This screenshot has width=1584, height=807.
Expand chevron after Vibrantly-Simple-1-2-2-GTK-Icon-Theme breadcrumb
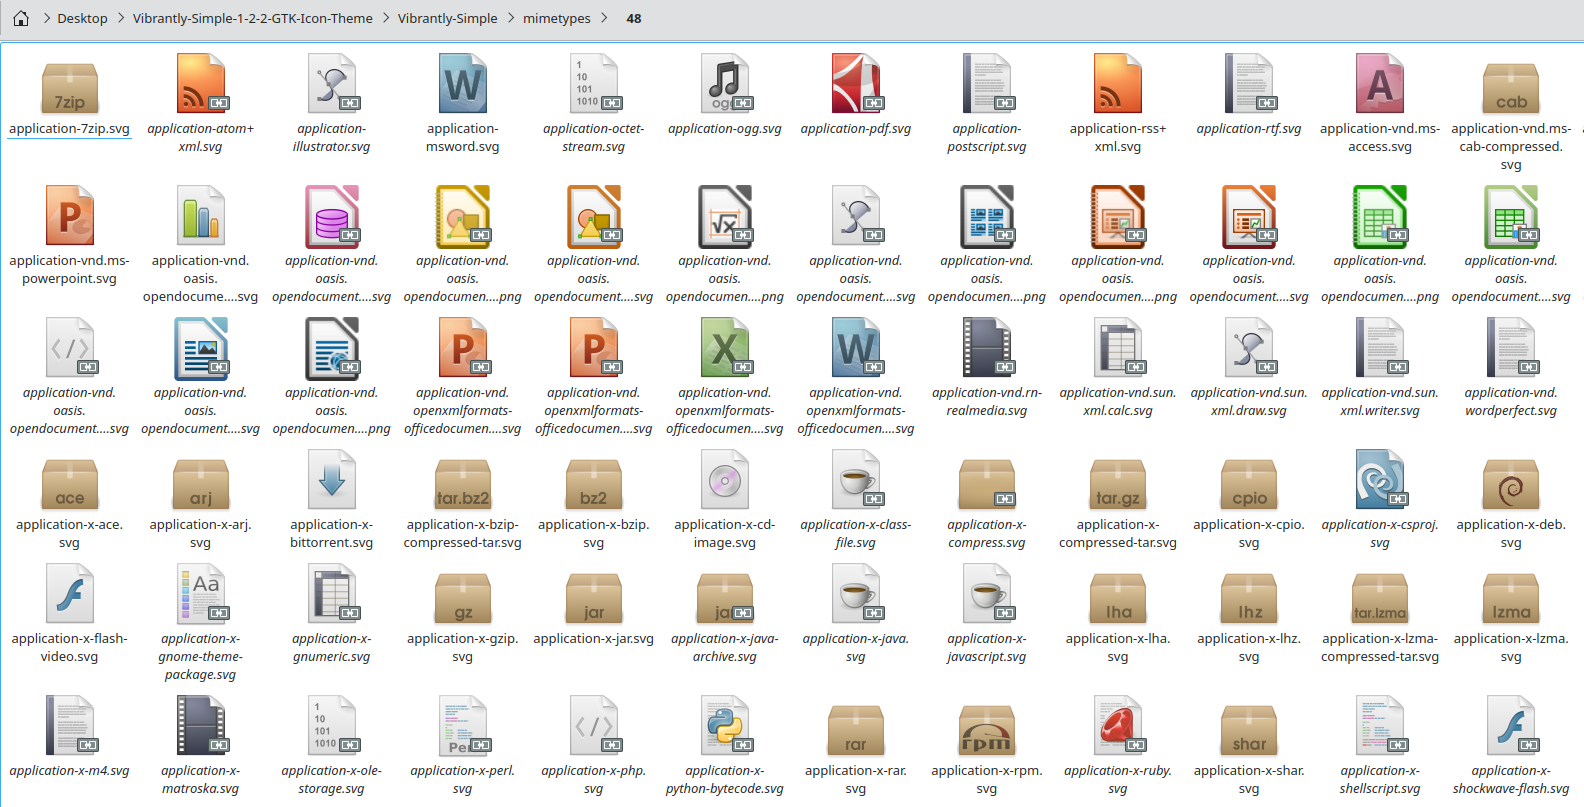pos(386,18)
